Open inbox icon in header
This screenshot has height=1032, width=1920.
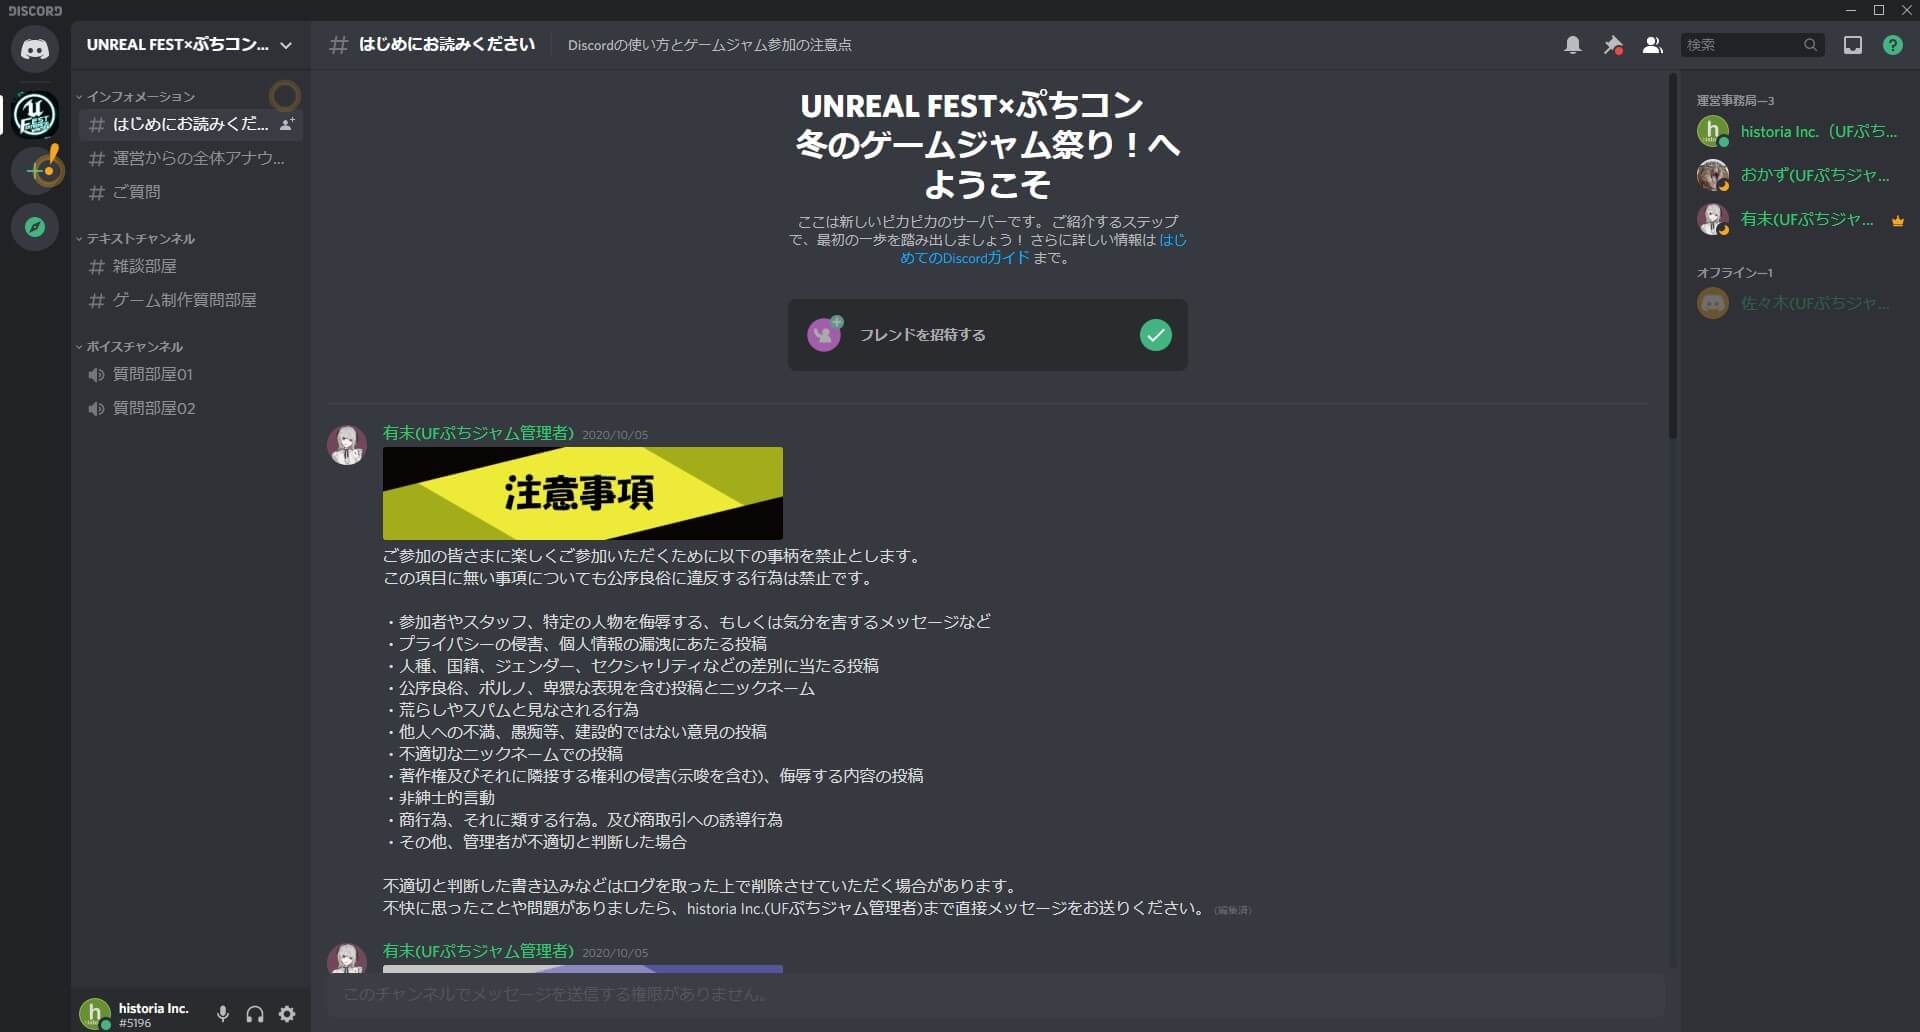(1853, 45)
